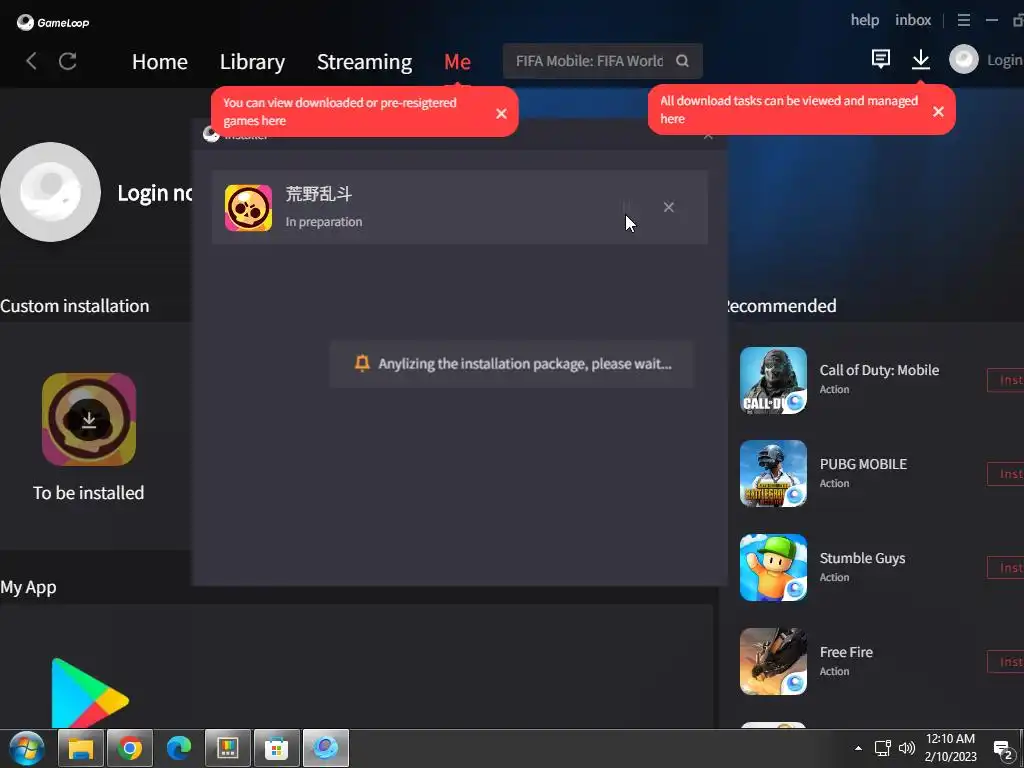Dismiss the pre-registered games tooltip

pos(501,114)
